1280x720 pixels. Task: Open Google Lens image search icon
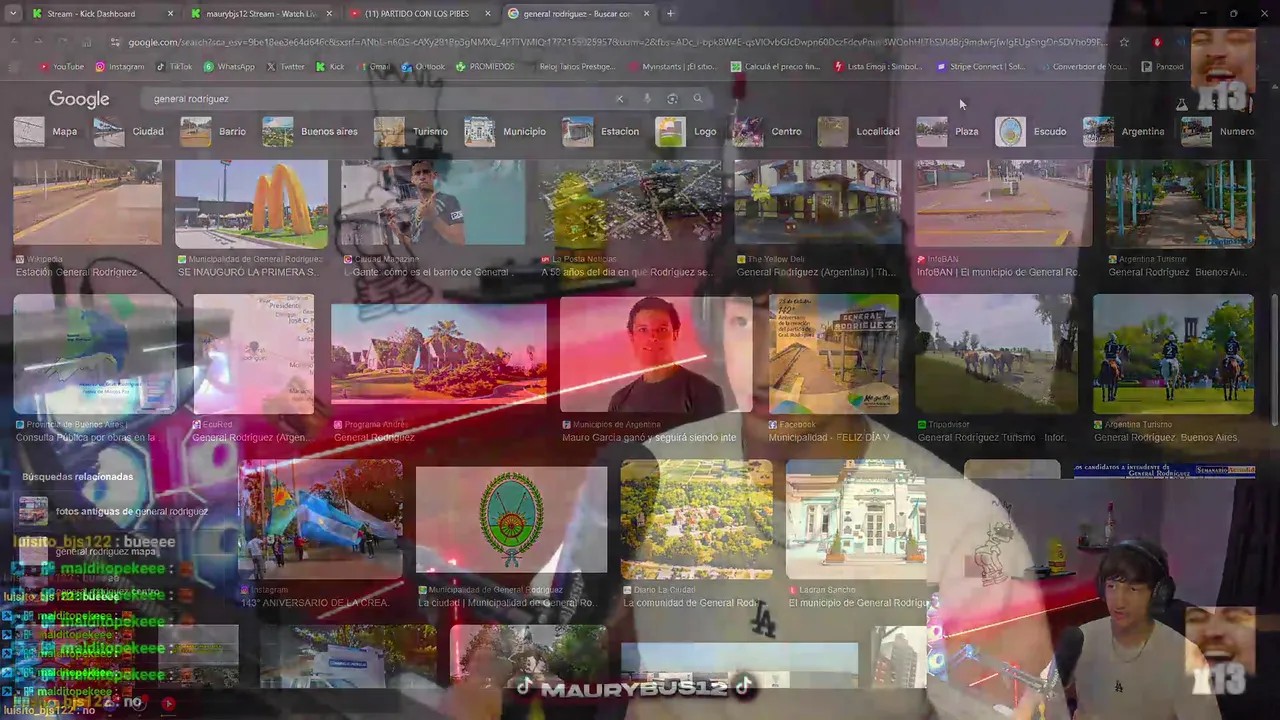(672, 99)
